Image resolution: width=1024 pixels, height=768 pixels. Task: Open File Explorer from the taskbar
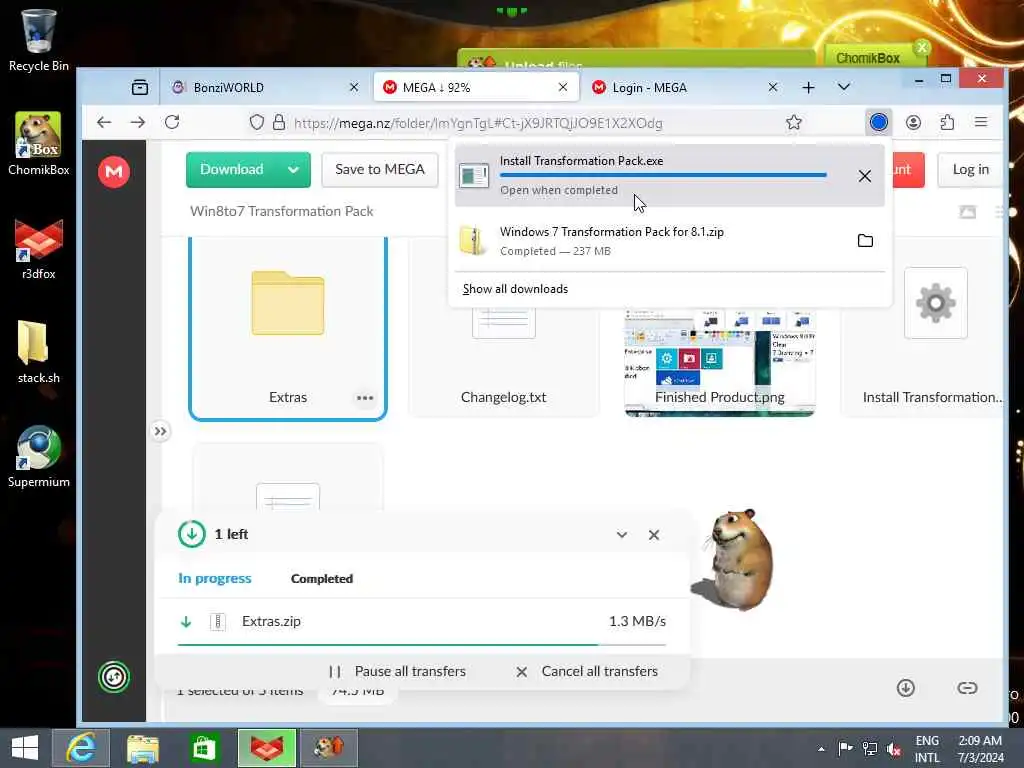coord(142,747)
